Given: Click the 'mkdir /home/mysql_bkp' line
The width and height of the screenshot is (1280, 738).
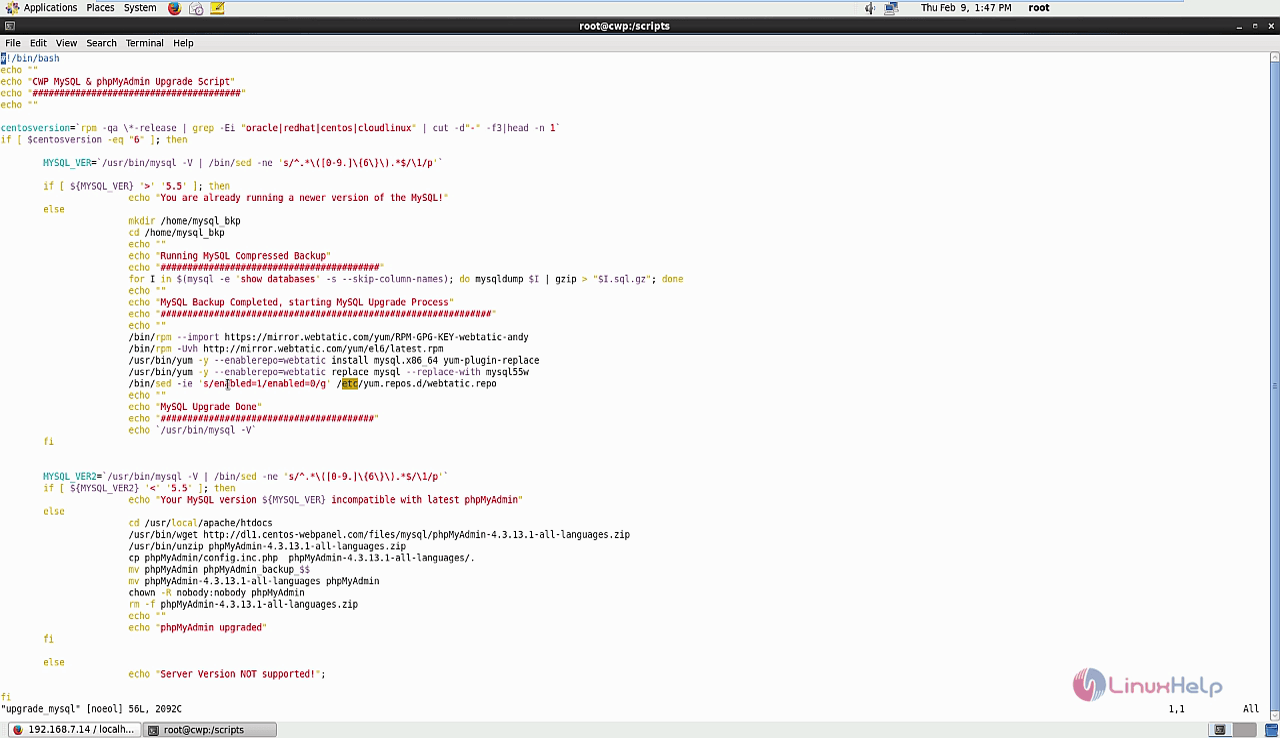Looking at the screenshot, I should (x=184, y=221).
